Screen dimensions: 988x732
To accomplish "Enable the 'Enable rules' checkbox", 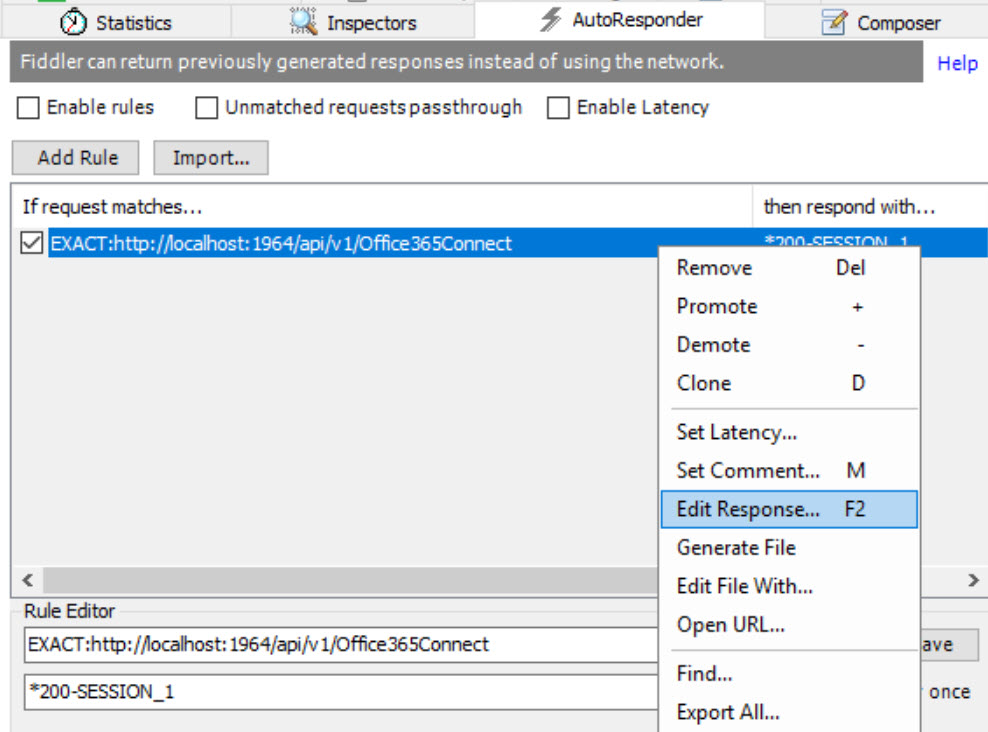I will 29,107.
